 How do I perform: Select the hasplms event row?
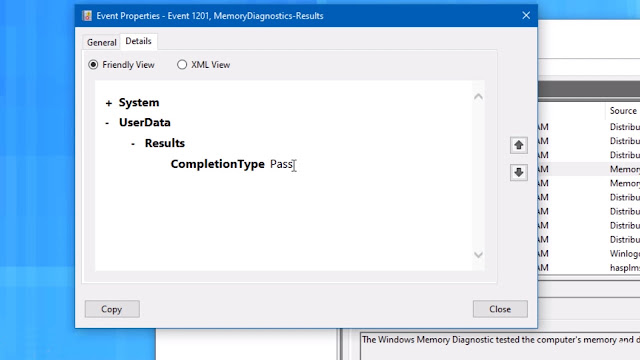pyautogui.click(x=589, y=267)
